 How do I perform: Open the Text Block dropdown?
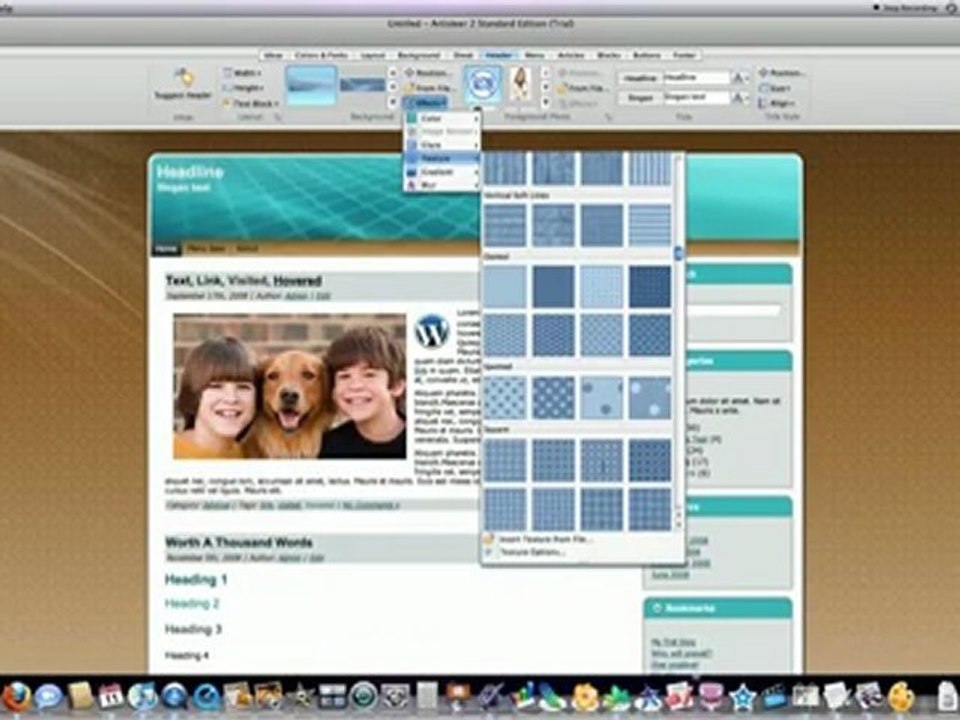tap(251, 103)
